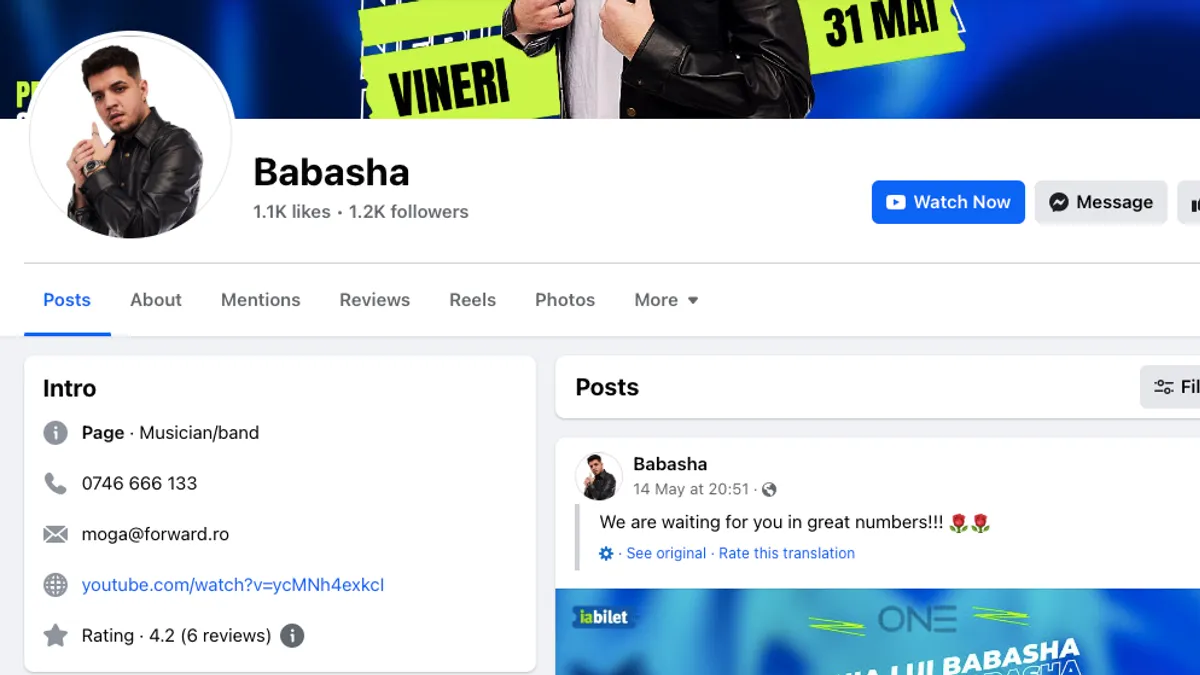This screenshot has height=675, width=1200.
Task: Select the Photos tab
Action: click(x=565, y=300)
